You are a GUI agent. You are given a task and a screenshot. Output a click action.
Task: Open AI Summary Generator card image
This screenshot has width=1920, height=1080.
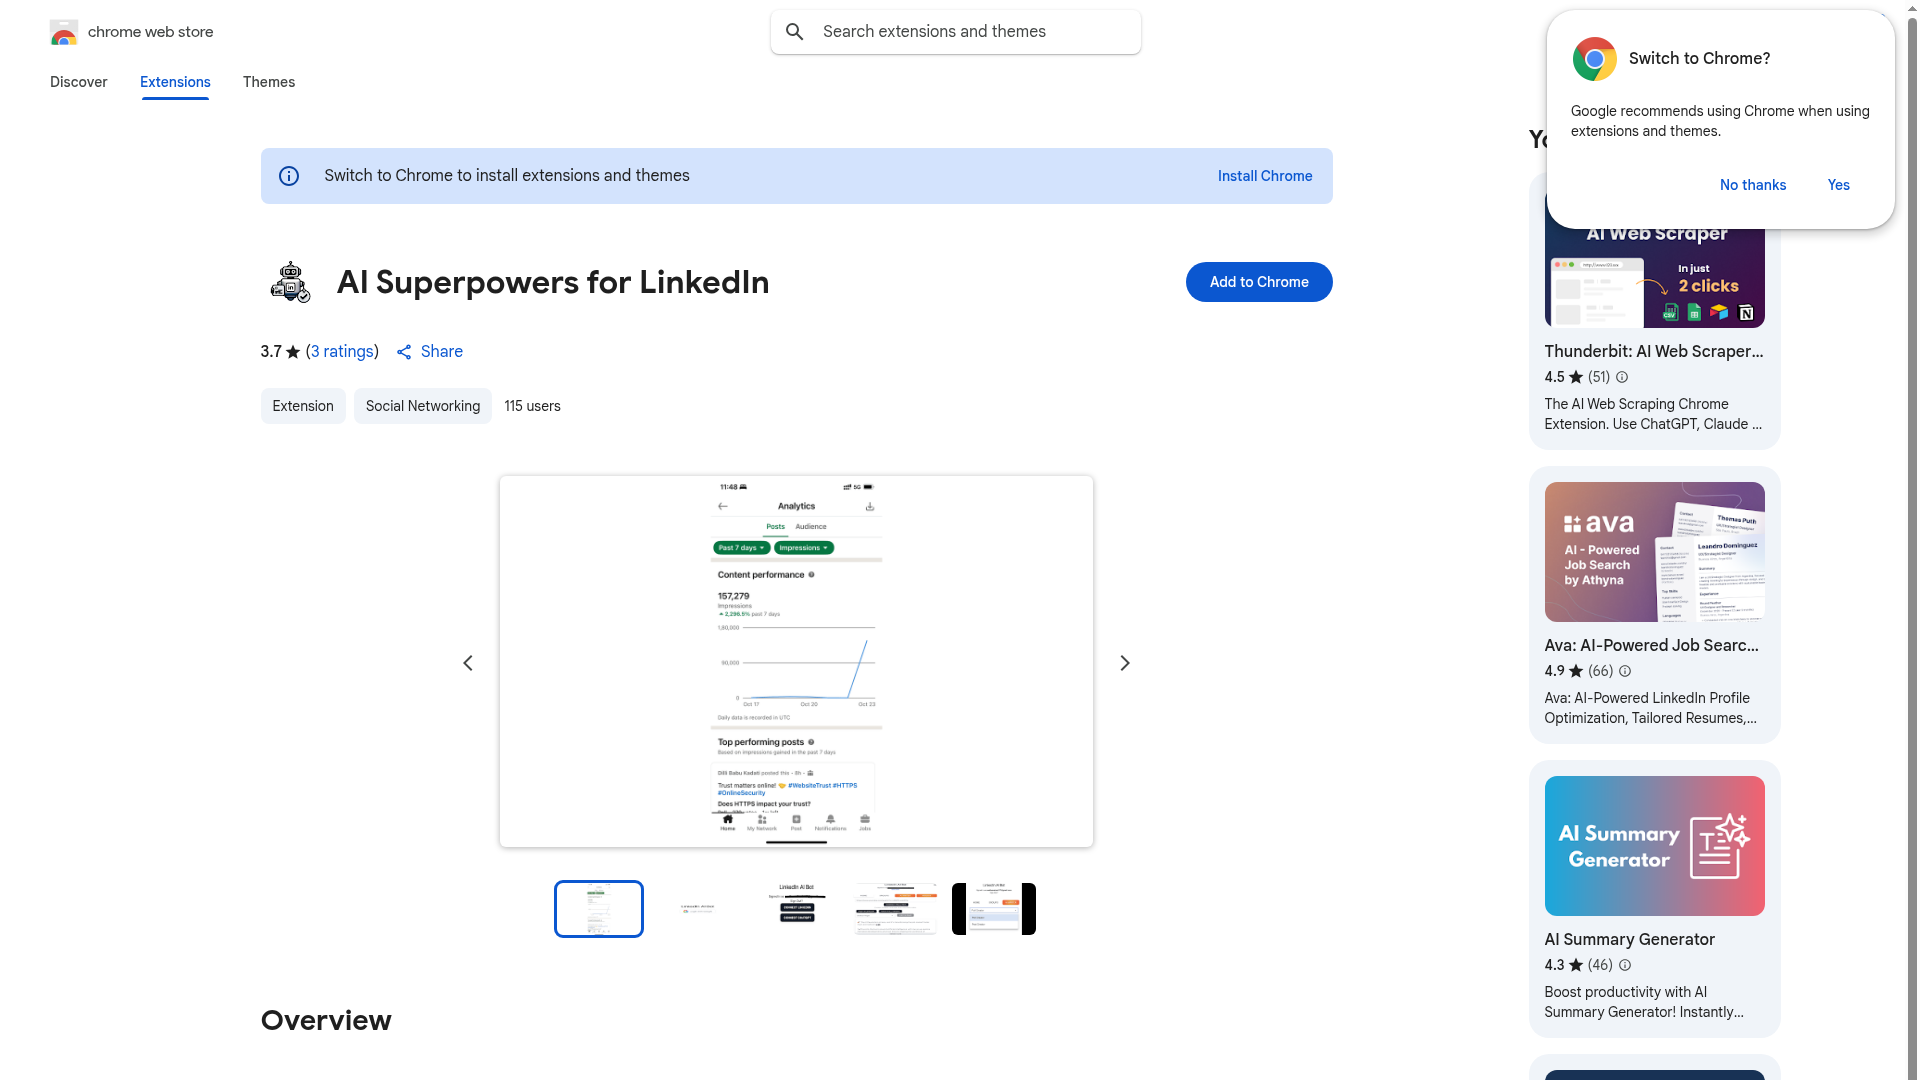point(1654,846)
